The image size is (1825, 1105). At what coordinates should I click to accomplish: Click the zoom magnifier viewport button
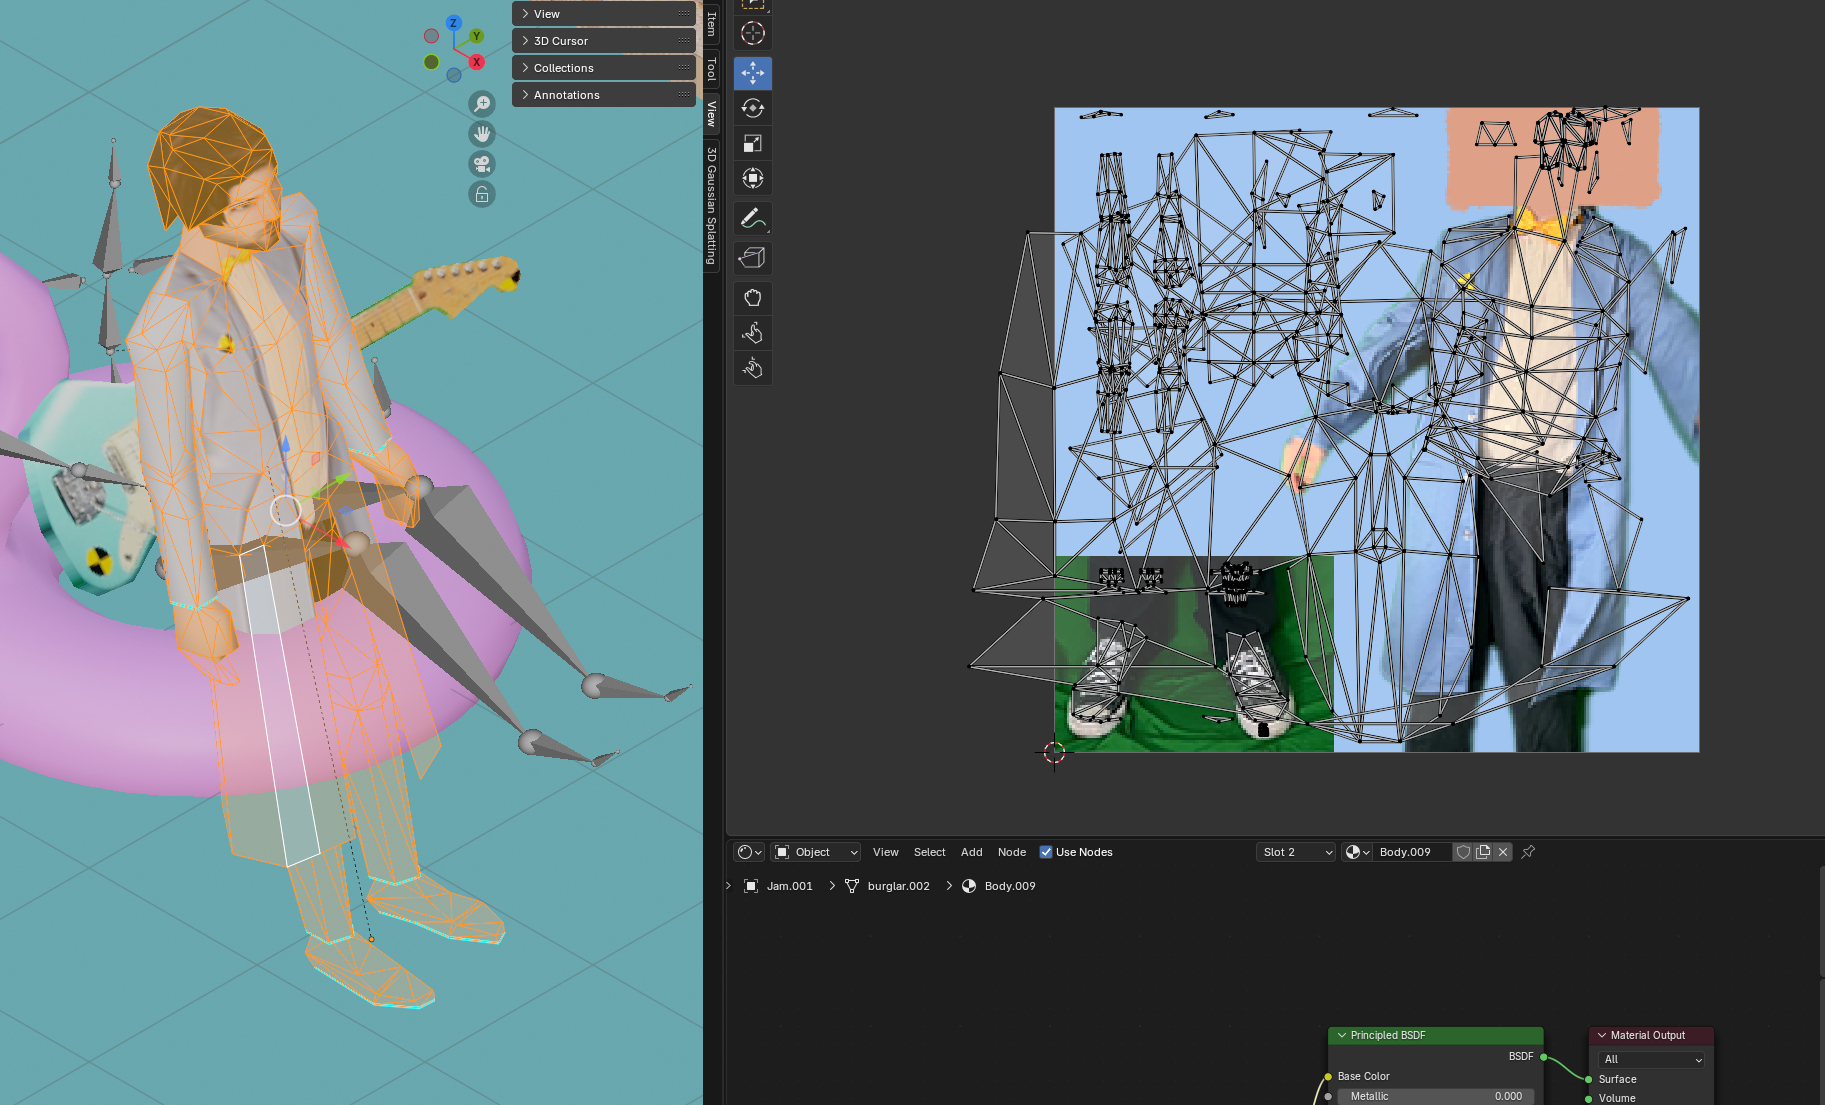482,104
